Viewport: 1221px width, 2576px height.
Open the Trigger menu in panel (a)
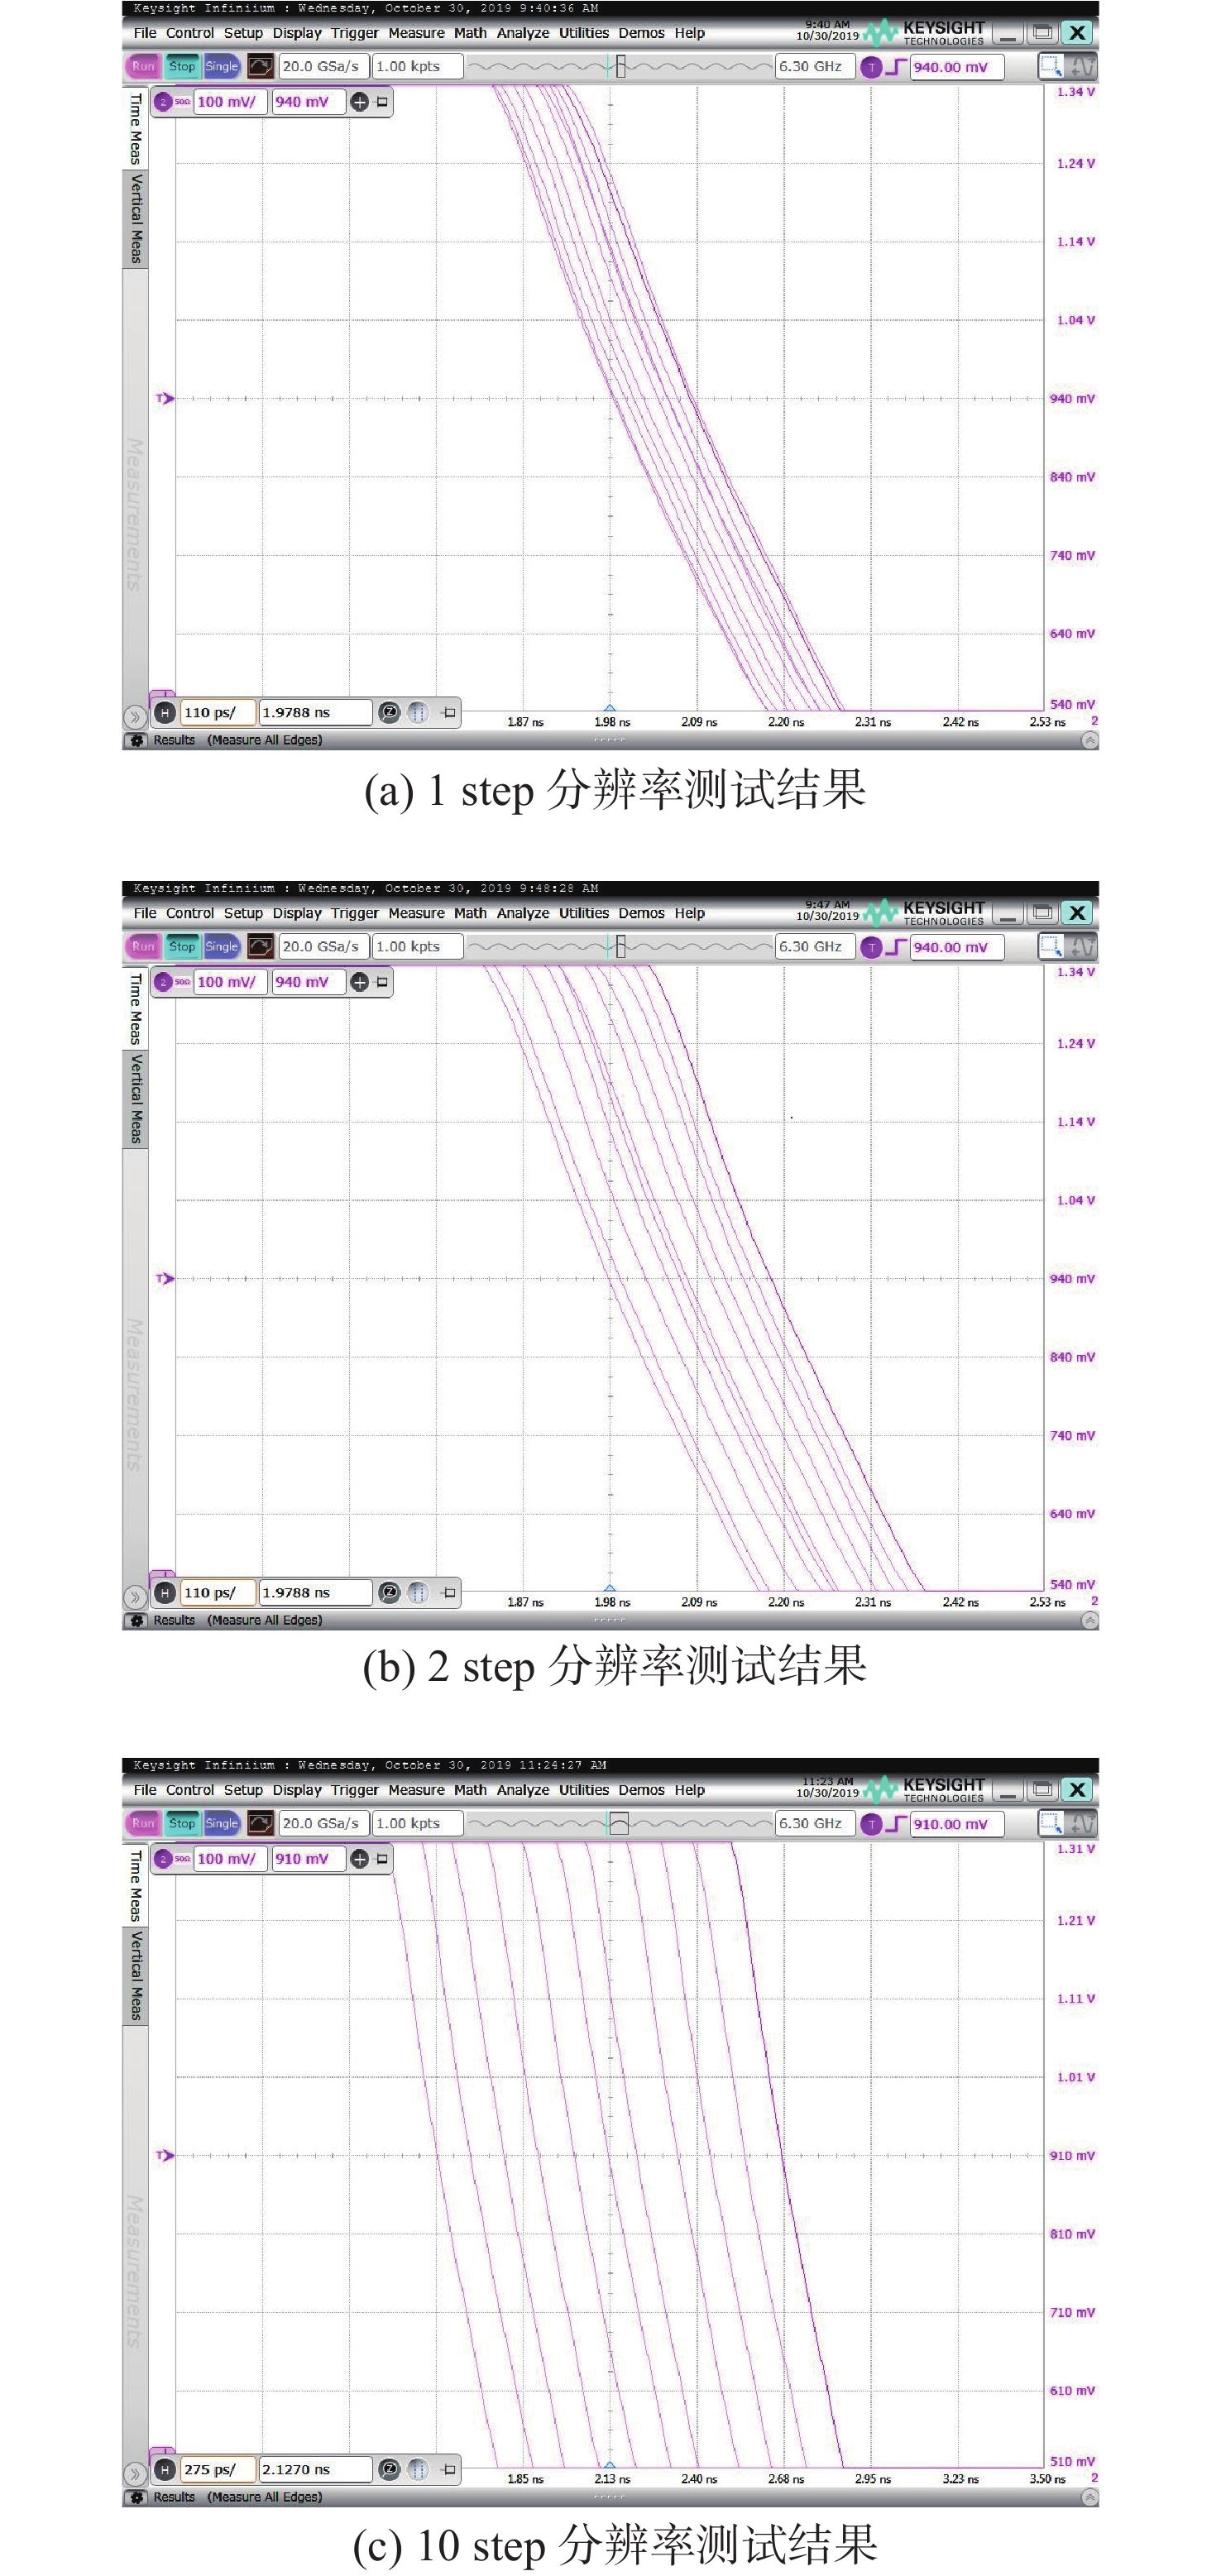pos(355,33)
